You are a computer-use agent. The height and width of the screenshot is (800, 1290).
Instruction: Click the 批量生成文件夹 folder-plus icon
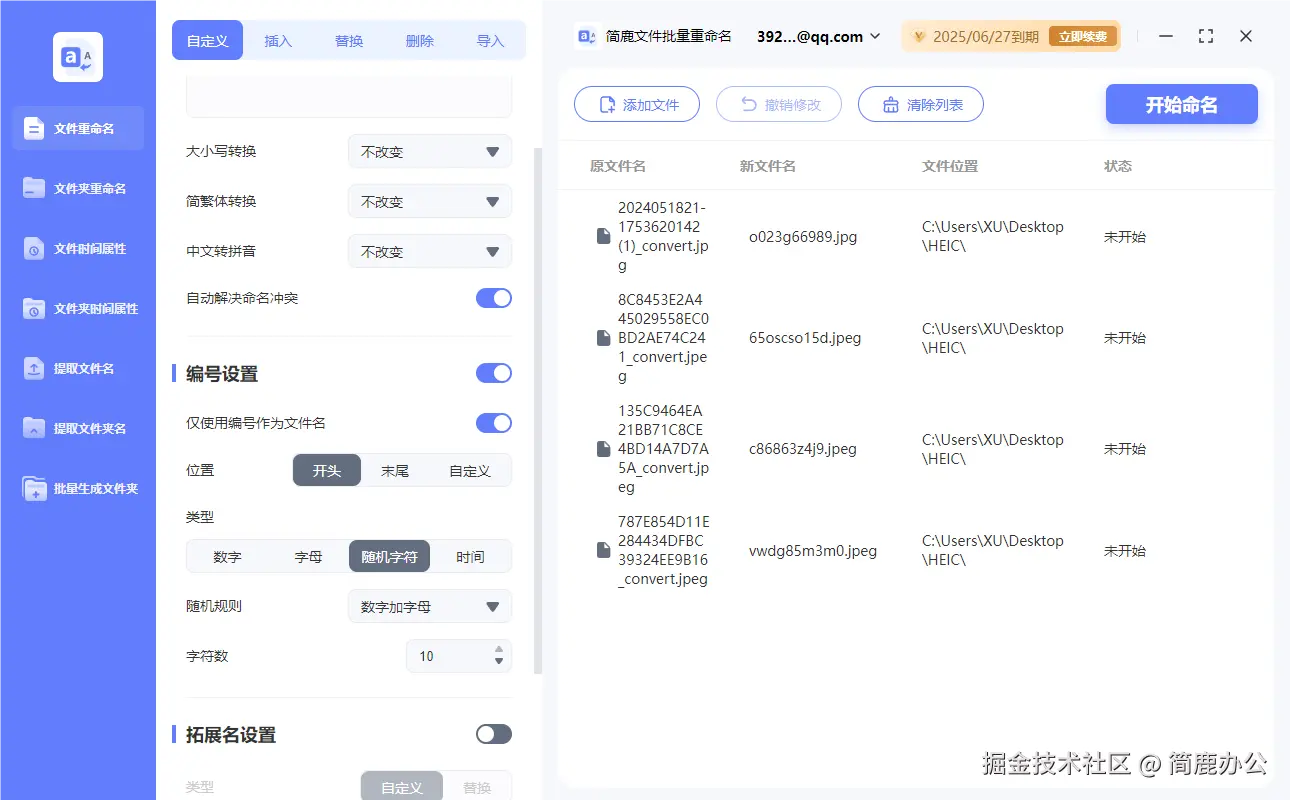click(x=34, y=488)
